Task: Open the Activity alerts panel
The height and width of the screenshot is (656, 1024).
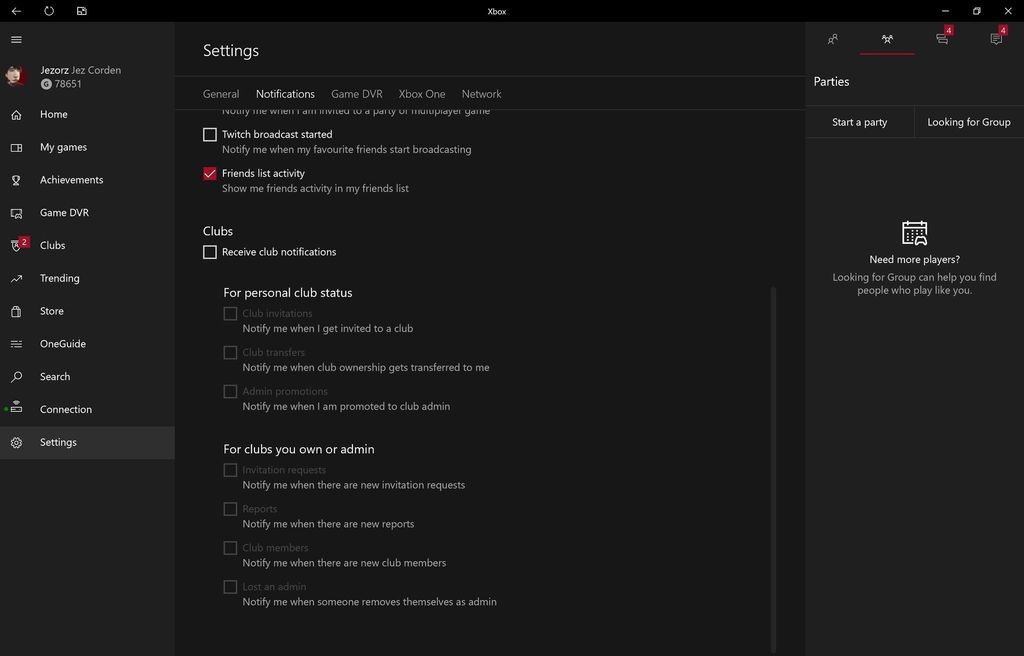Action: point(996,39)
